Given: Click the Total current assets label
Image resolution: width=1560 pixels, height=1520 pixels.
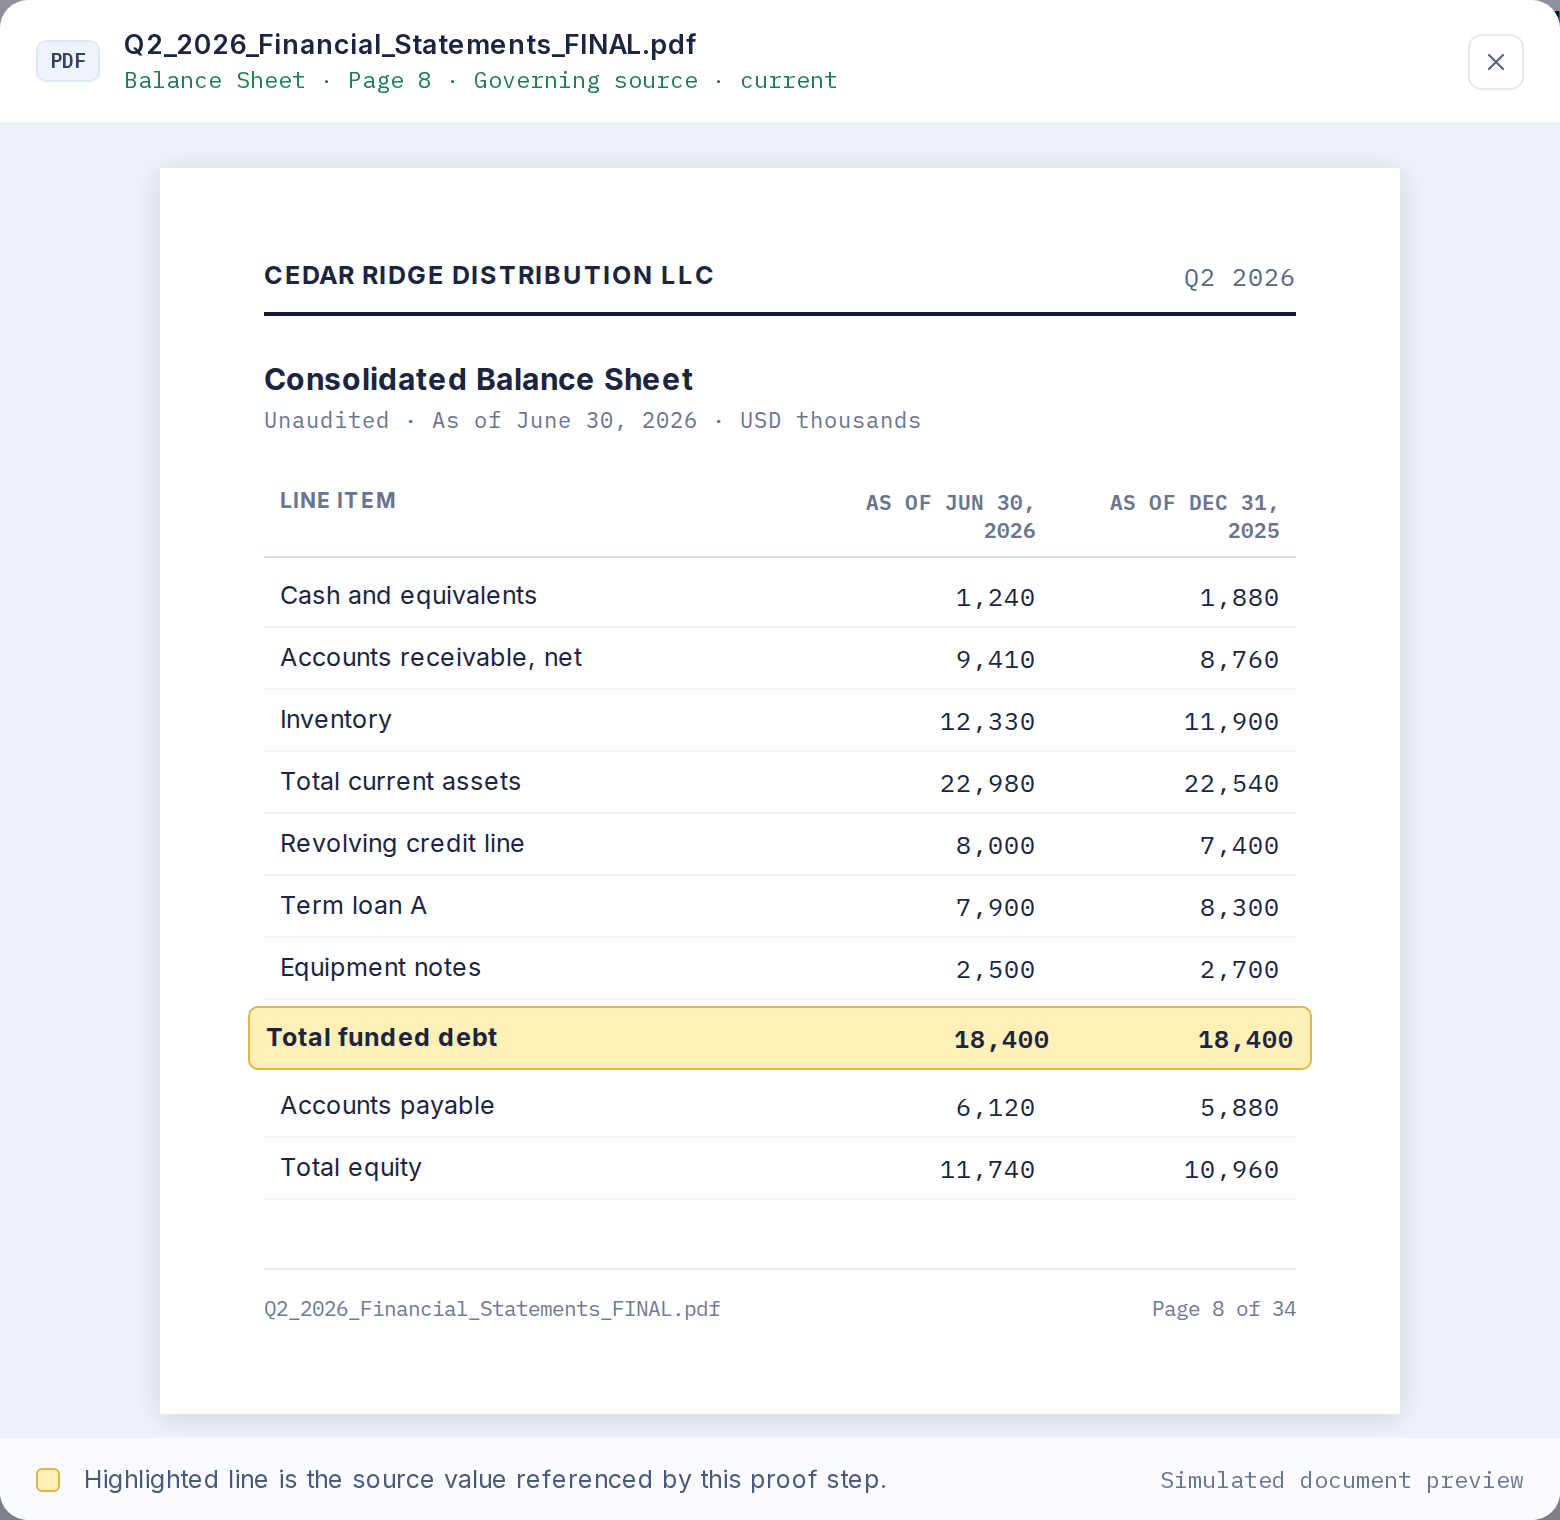Looking at the screenshot, I should click(401, 782).
